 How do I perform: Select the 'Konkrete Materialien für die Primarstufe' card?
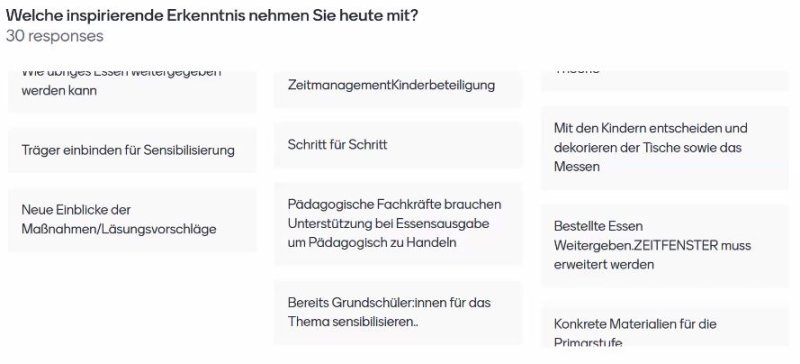pyautogui.click(x=664, y=327)
